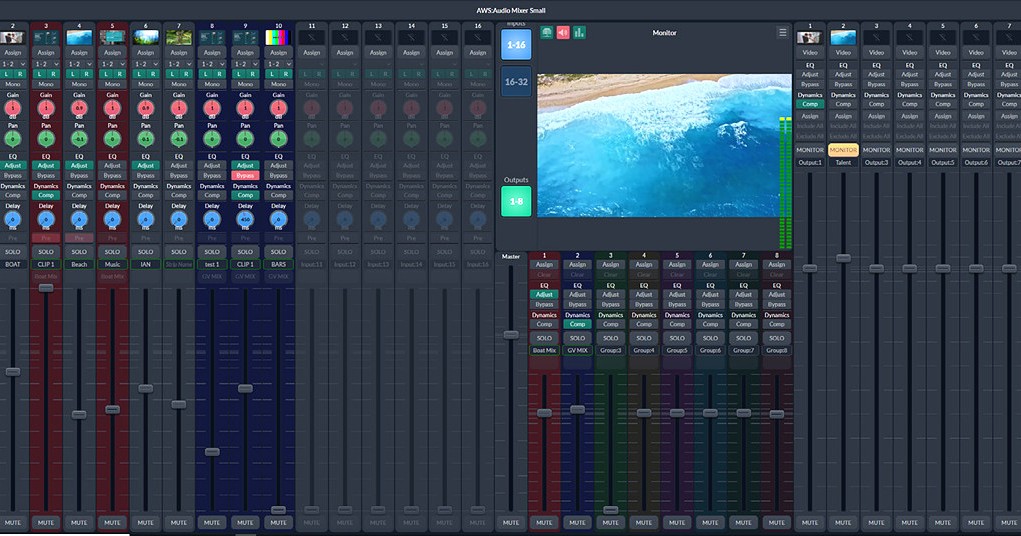Click the Pan knob on input channel 8
The image size is (1021, 536).
tap(212, 139)
